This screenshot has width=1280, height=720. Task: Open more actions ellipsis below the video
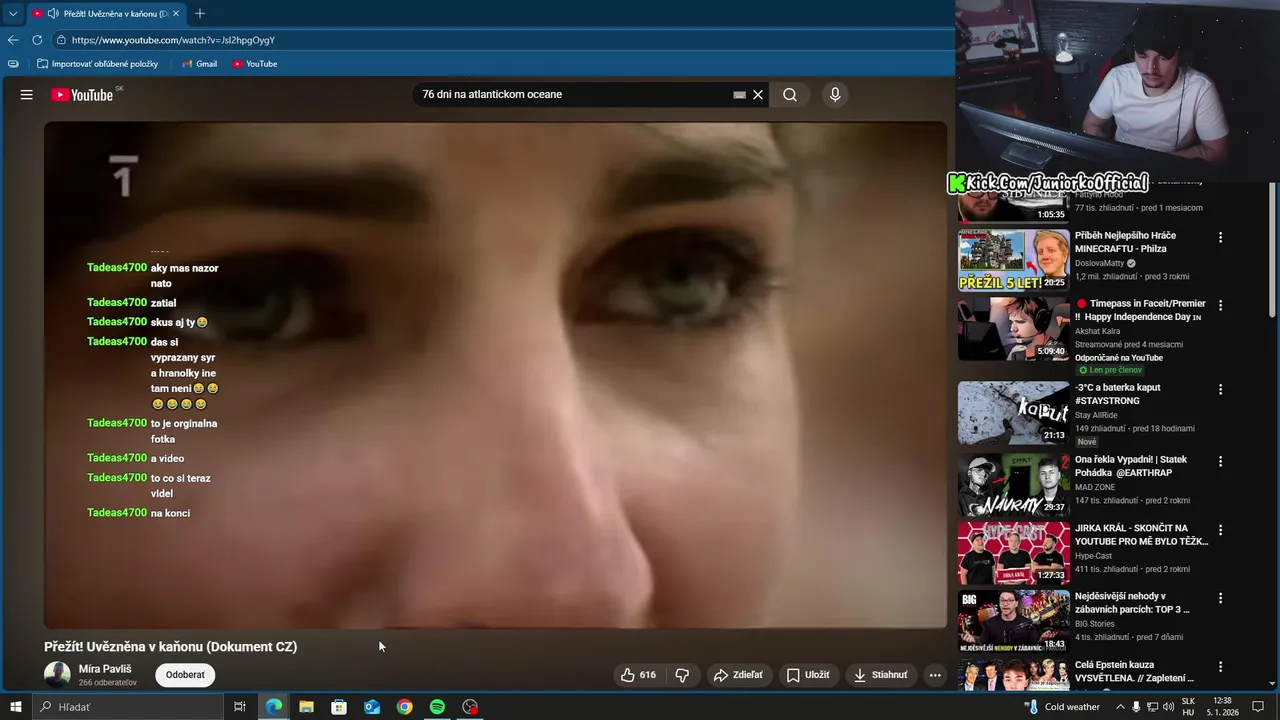[x=935, y=675]
